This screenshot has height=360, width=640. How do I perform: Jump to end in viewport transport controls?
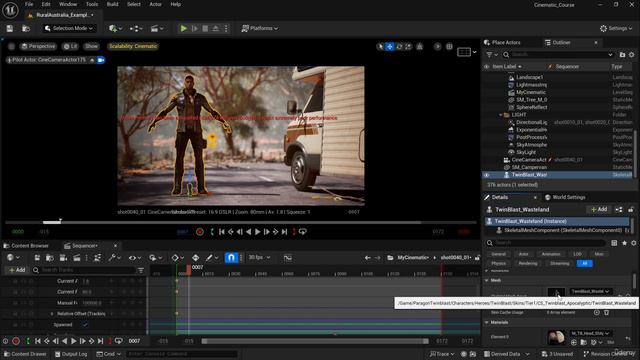click(x=284, y=232)
